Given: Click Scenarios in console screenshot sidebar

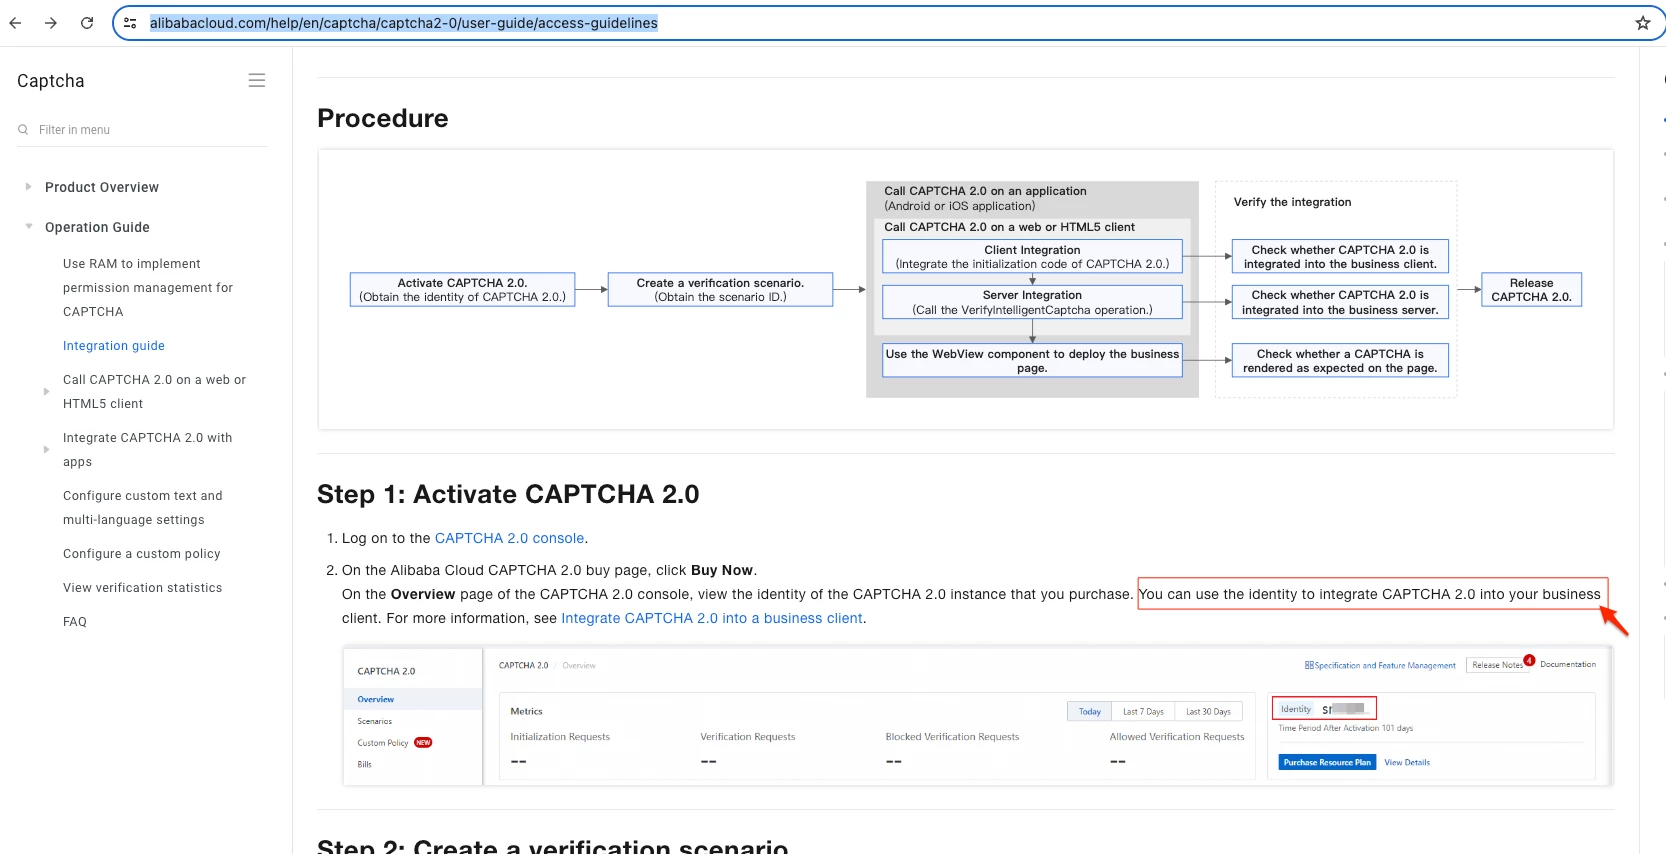Looking at the screenshot, I should [375, 721].
